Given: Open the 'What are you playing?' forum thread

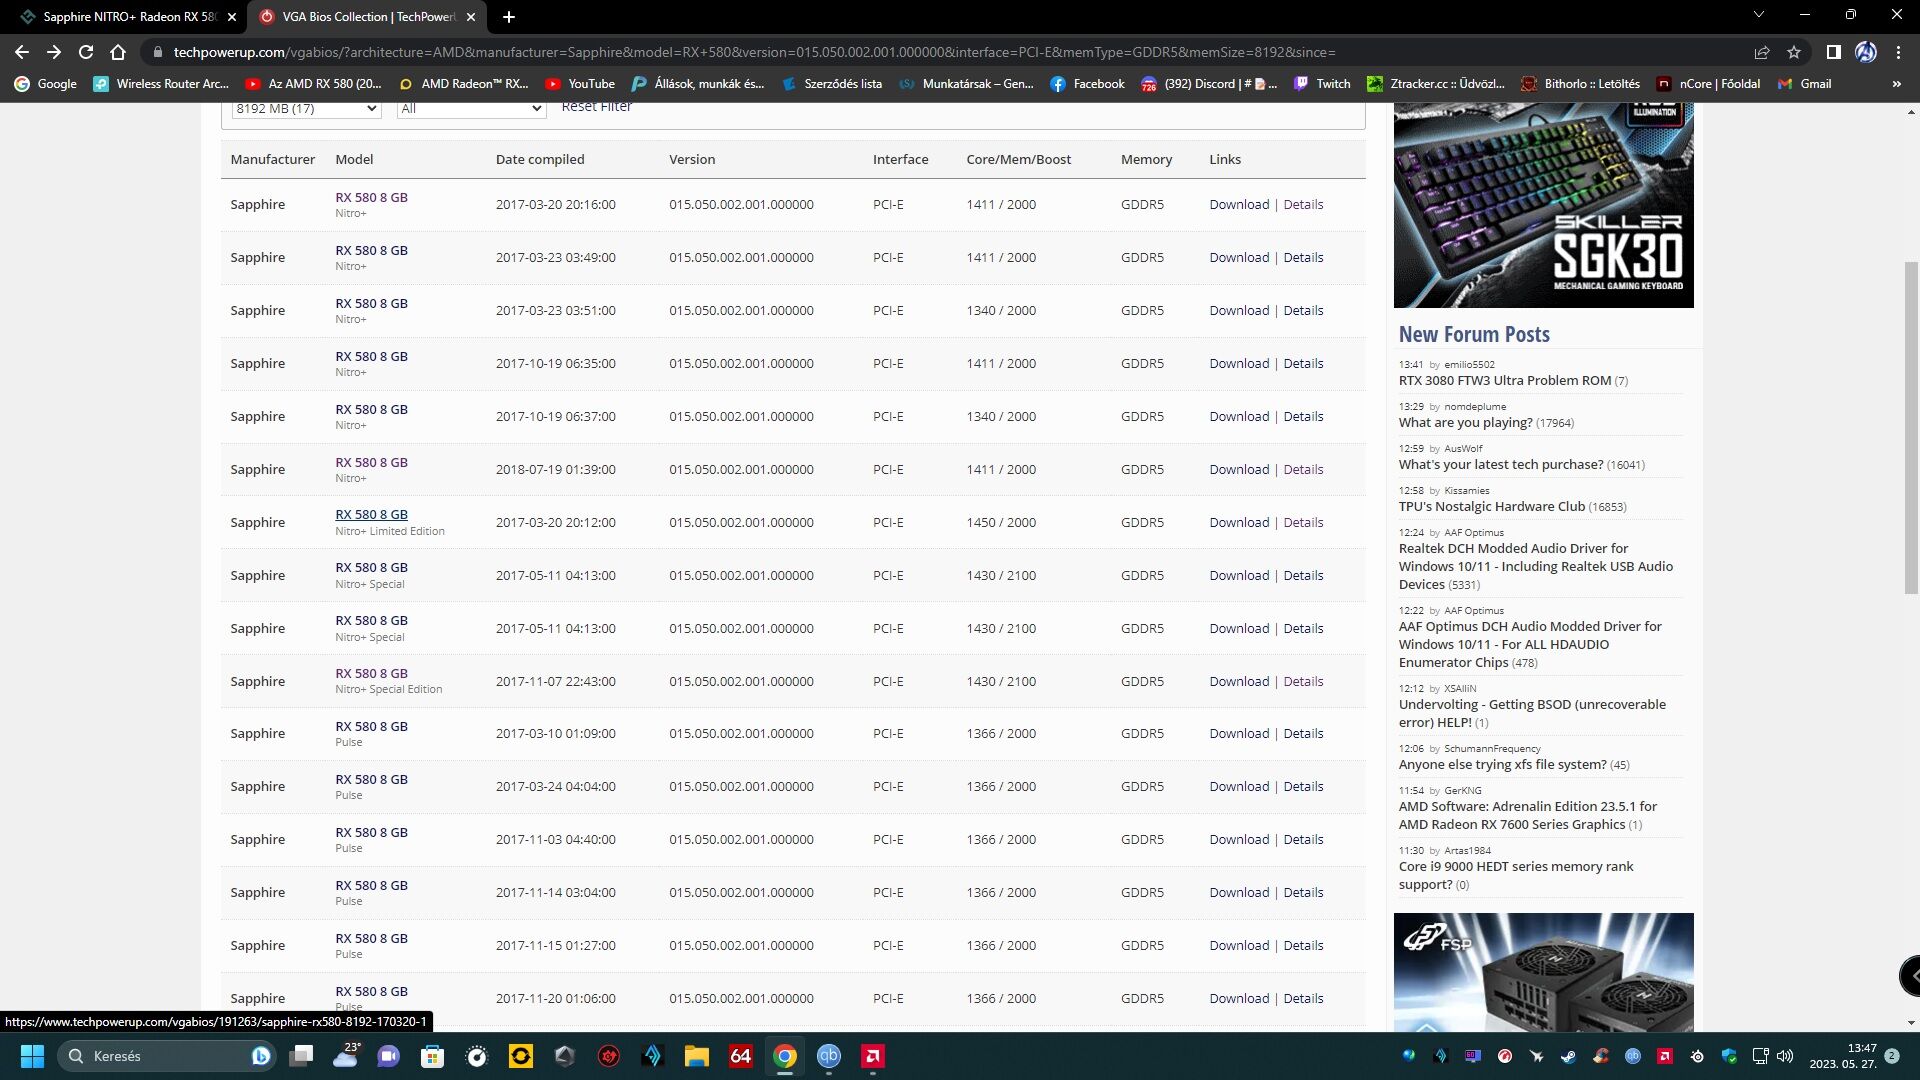Looking at the screenshot, I should click(x=1465, y=423).
